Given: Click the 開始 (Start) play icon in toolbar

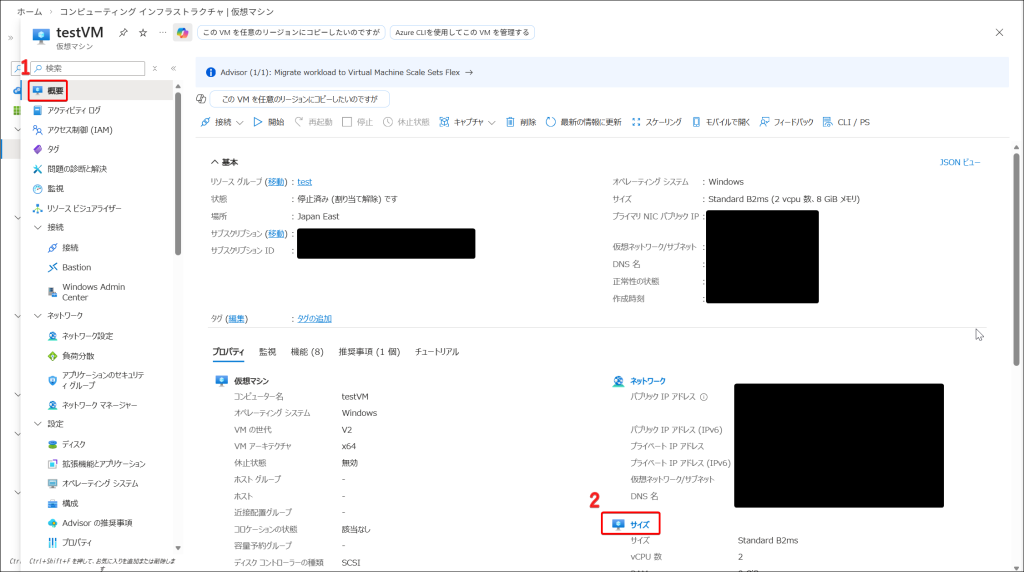Looking at the screenshot, I should 258,122.
